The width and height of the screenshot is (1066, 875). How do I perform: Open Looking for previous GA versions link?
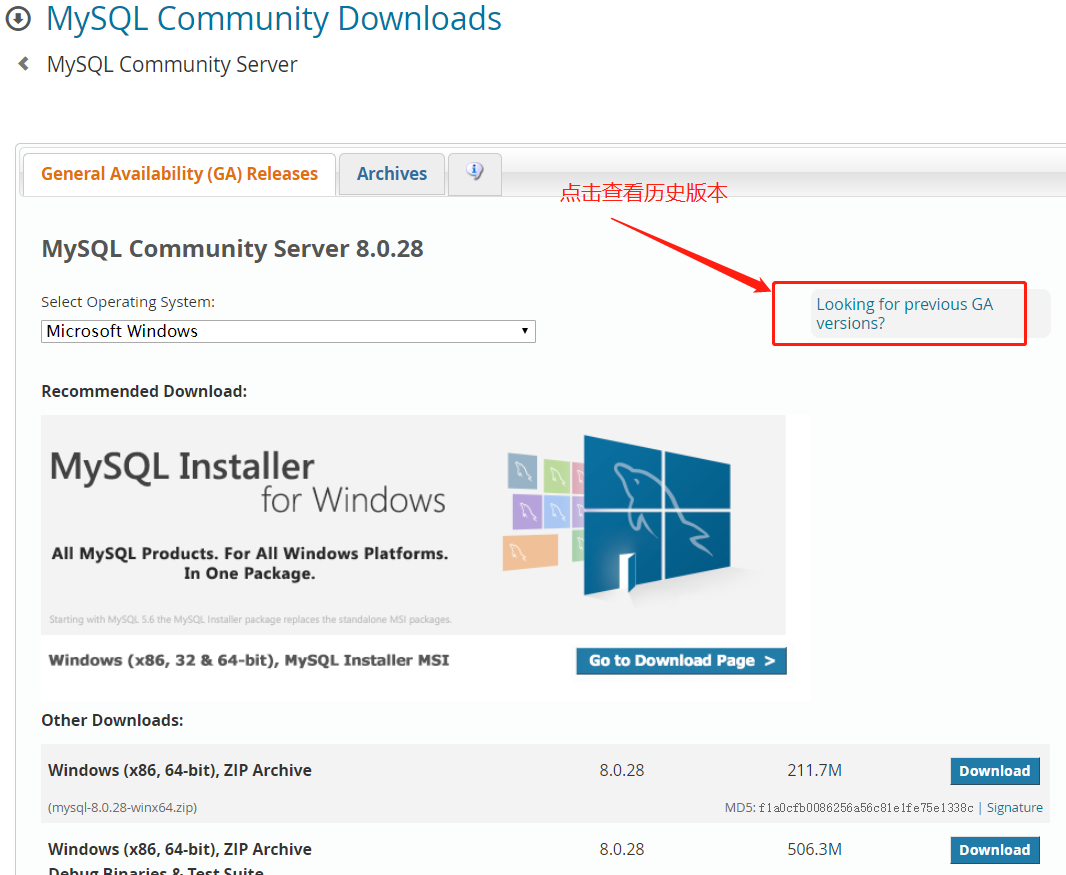(x=904, y=313)
